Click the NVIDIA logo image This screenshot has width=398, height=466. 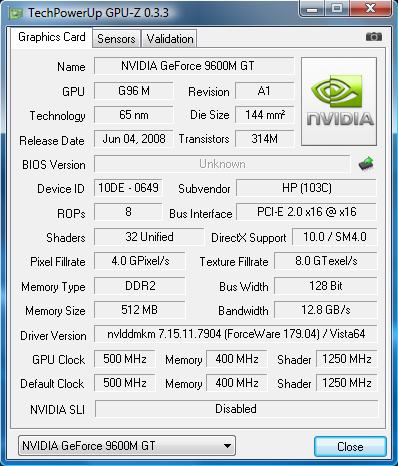tap(339, 101)
